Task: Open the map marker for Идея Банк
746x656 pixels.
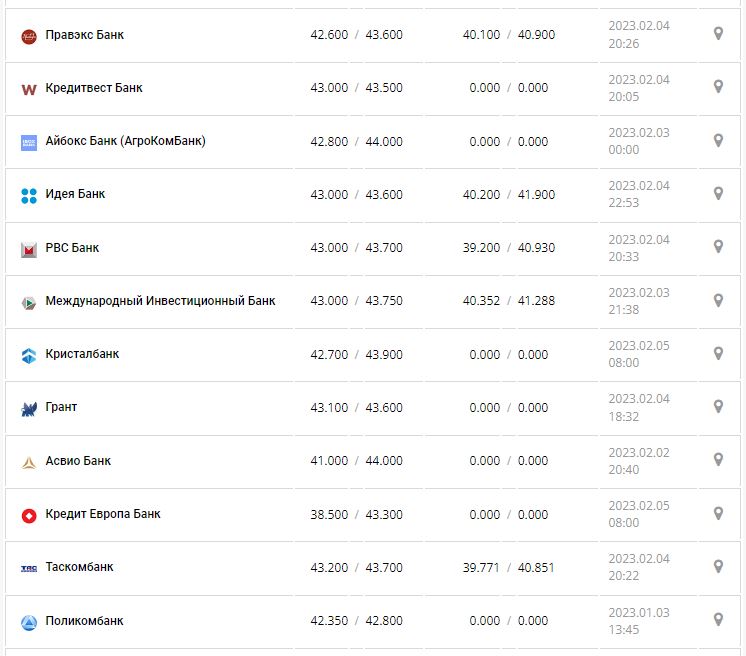Action: pos(718,193)
